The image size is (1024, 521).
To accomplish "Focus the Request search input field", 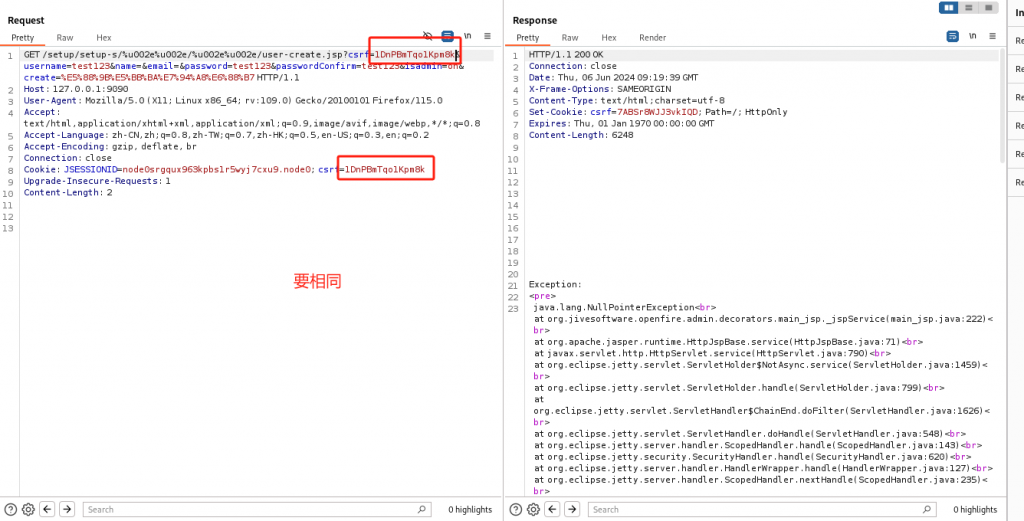I will (257, 509).
